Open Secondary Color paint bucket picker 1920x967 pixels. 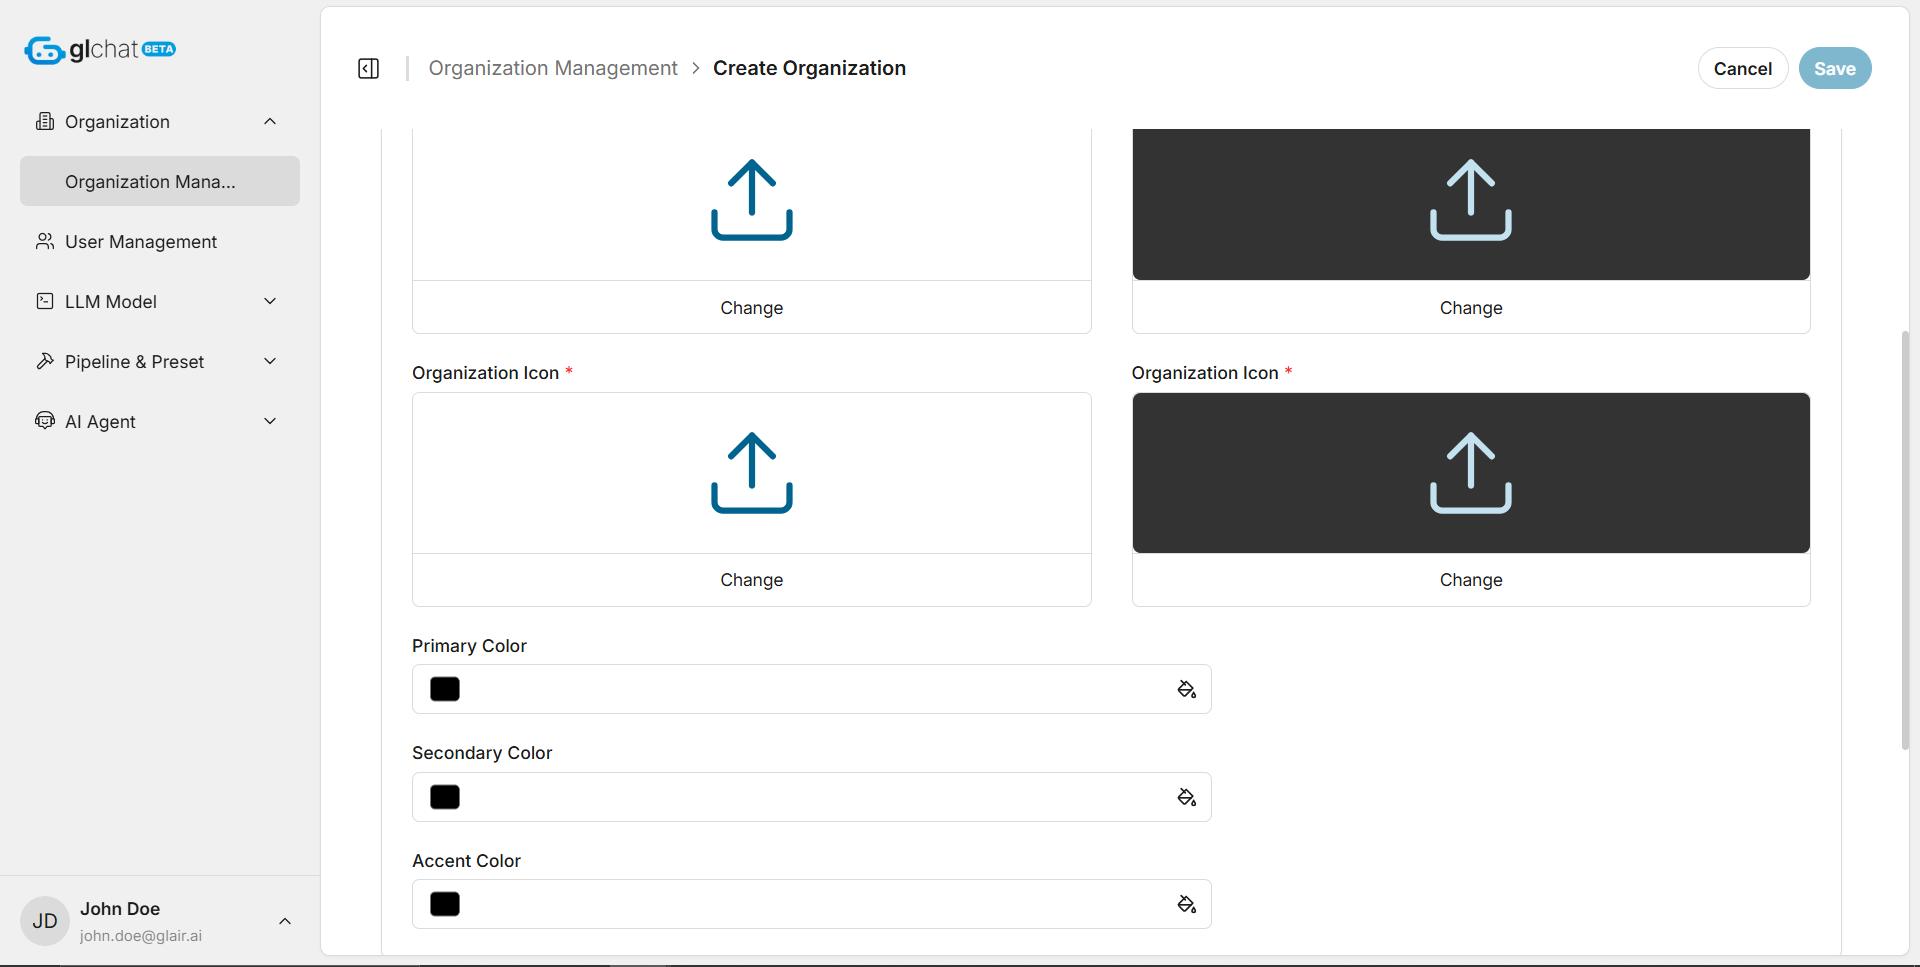[x=1186, y=797]
